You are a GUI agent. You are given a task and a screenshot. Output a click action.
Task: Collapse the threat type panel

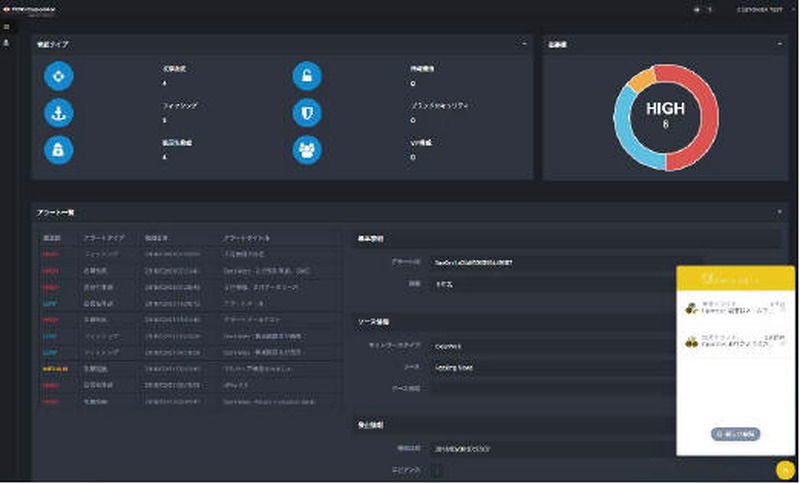click(524, 45)
